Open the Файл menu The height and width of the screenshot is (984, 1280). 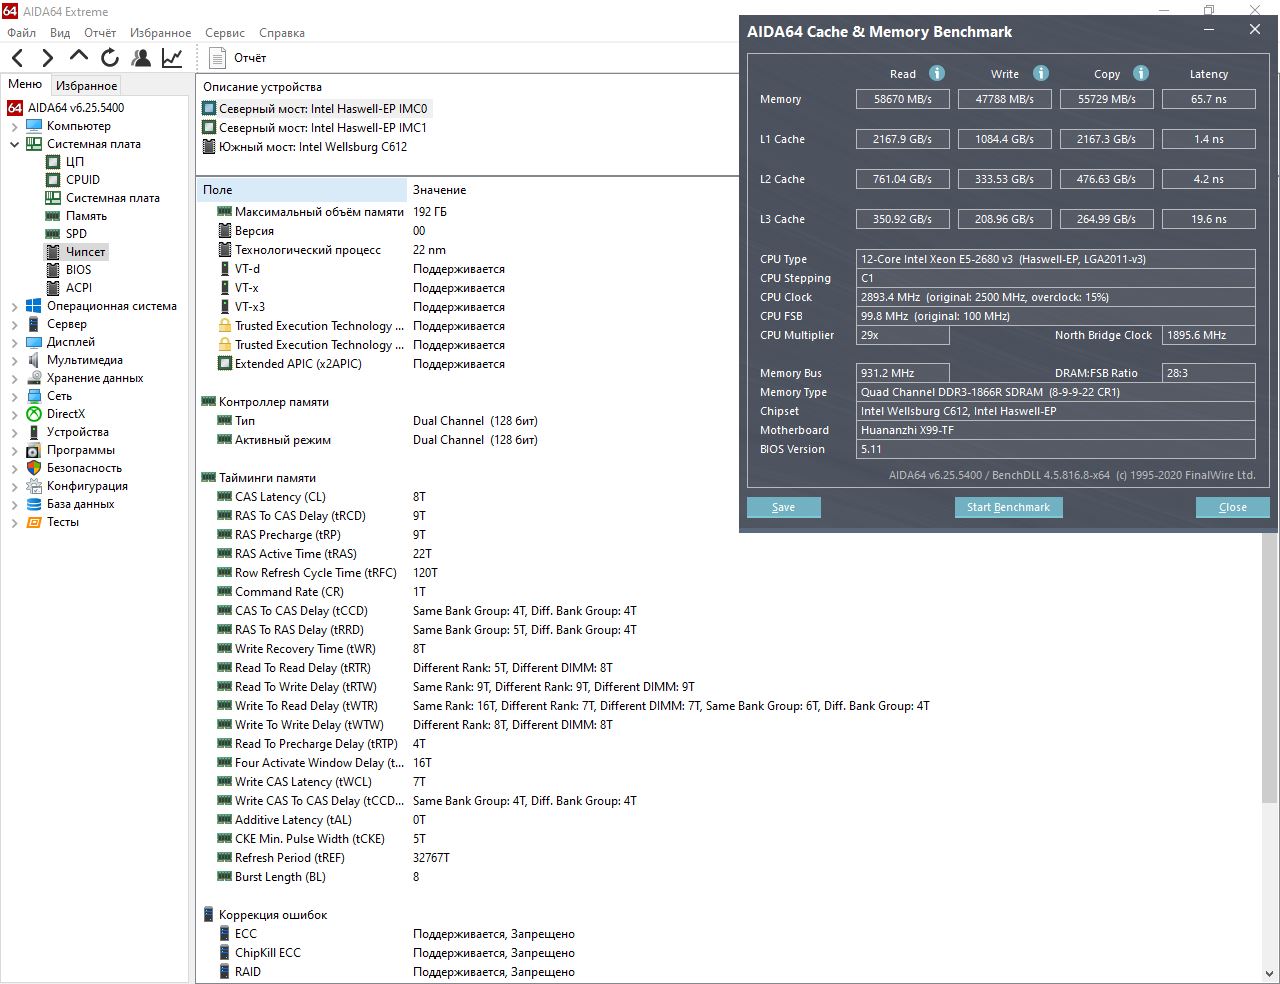click(x=22, y=33)
